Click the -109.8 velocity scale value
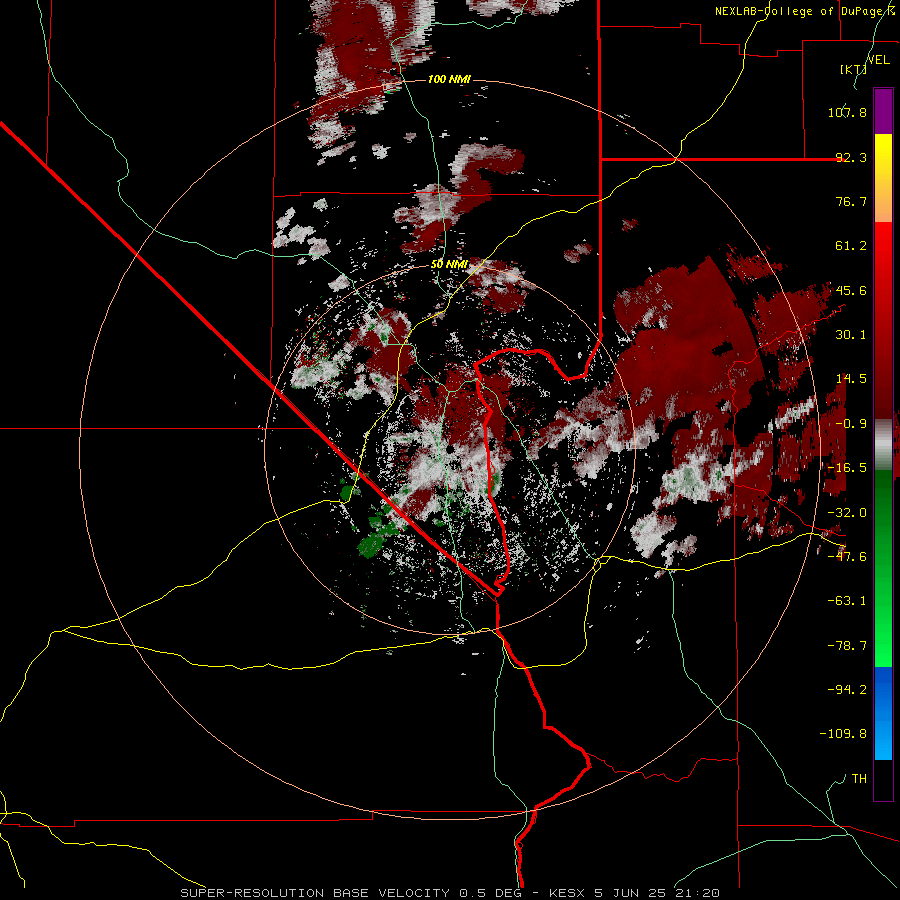 tap(843, 734)
